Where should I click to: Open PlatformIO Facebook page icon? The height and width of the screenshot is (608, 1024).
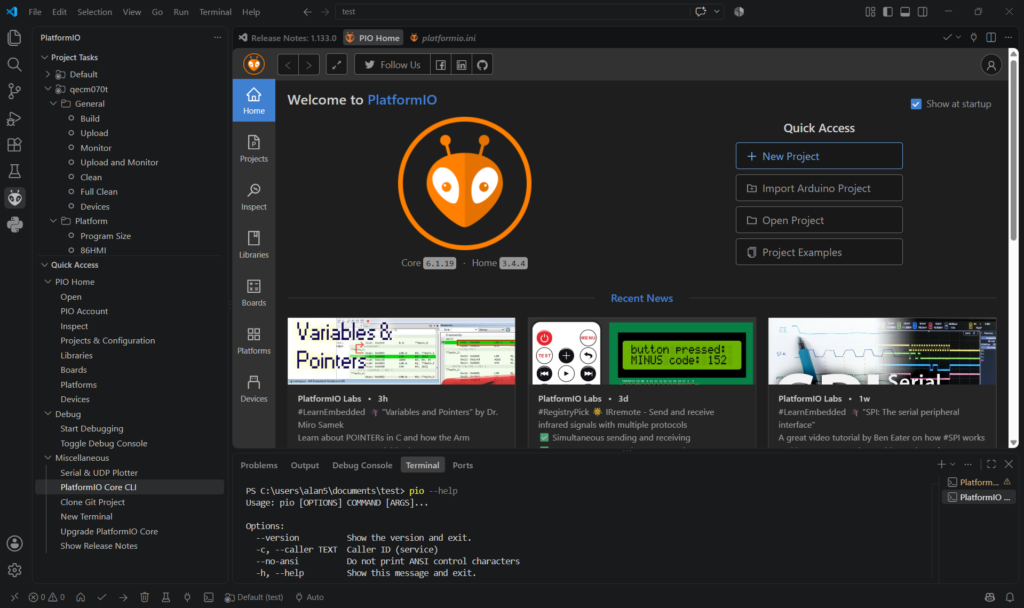tap(441, 65)
